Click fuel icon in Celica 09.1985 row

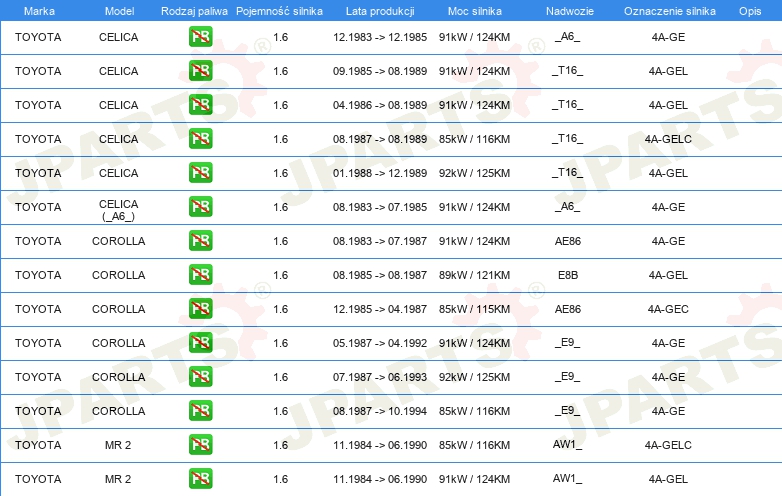(200, 71)
